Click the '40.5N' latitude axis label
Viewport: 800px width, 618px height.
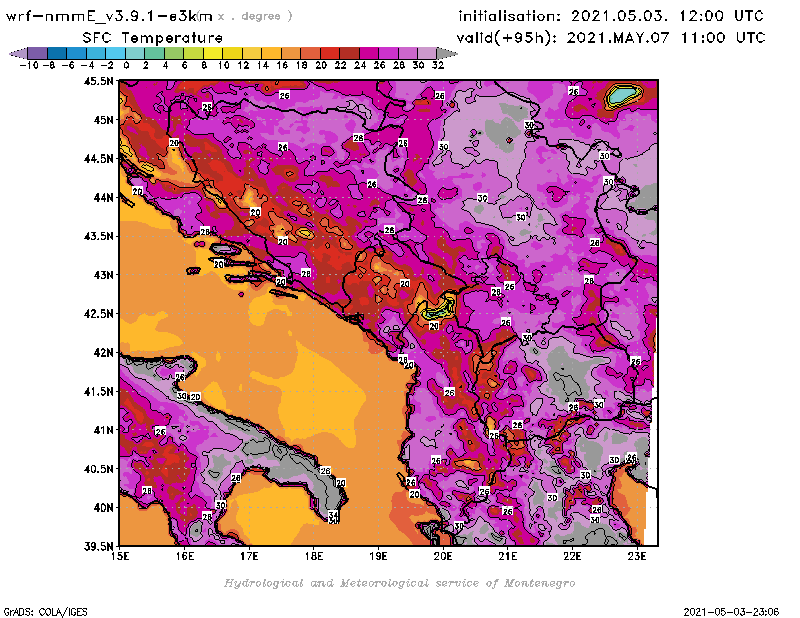tap(98, 469)
